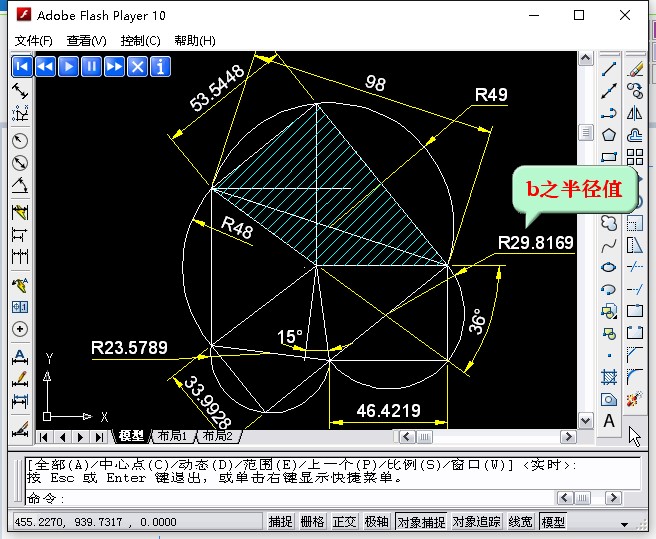Select the Spline tool
The width and height of the screenshot is (656, 539).
(x=609, y=246)
